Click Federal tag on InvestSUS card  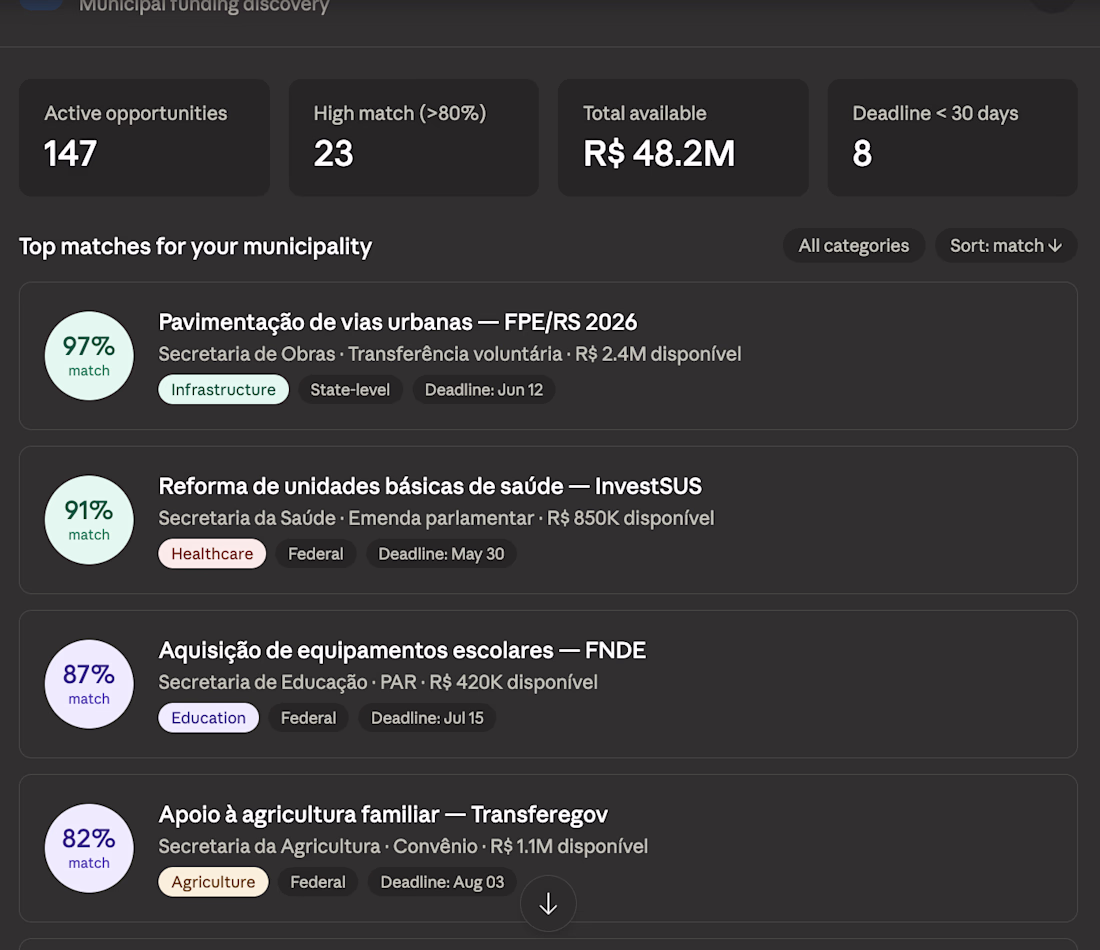point(316,554)
